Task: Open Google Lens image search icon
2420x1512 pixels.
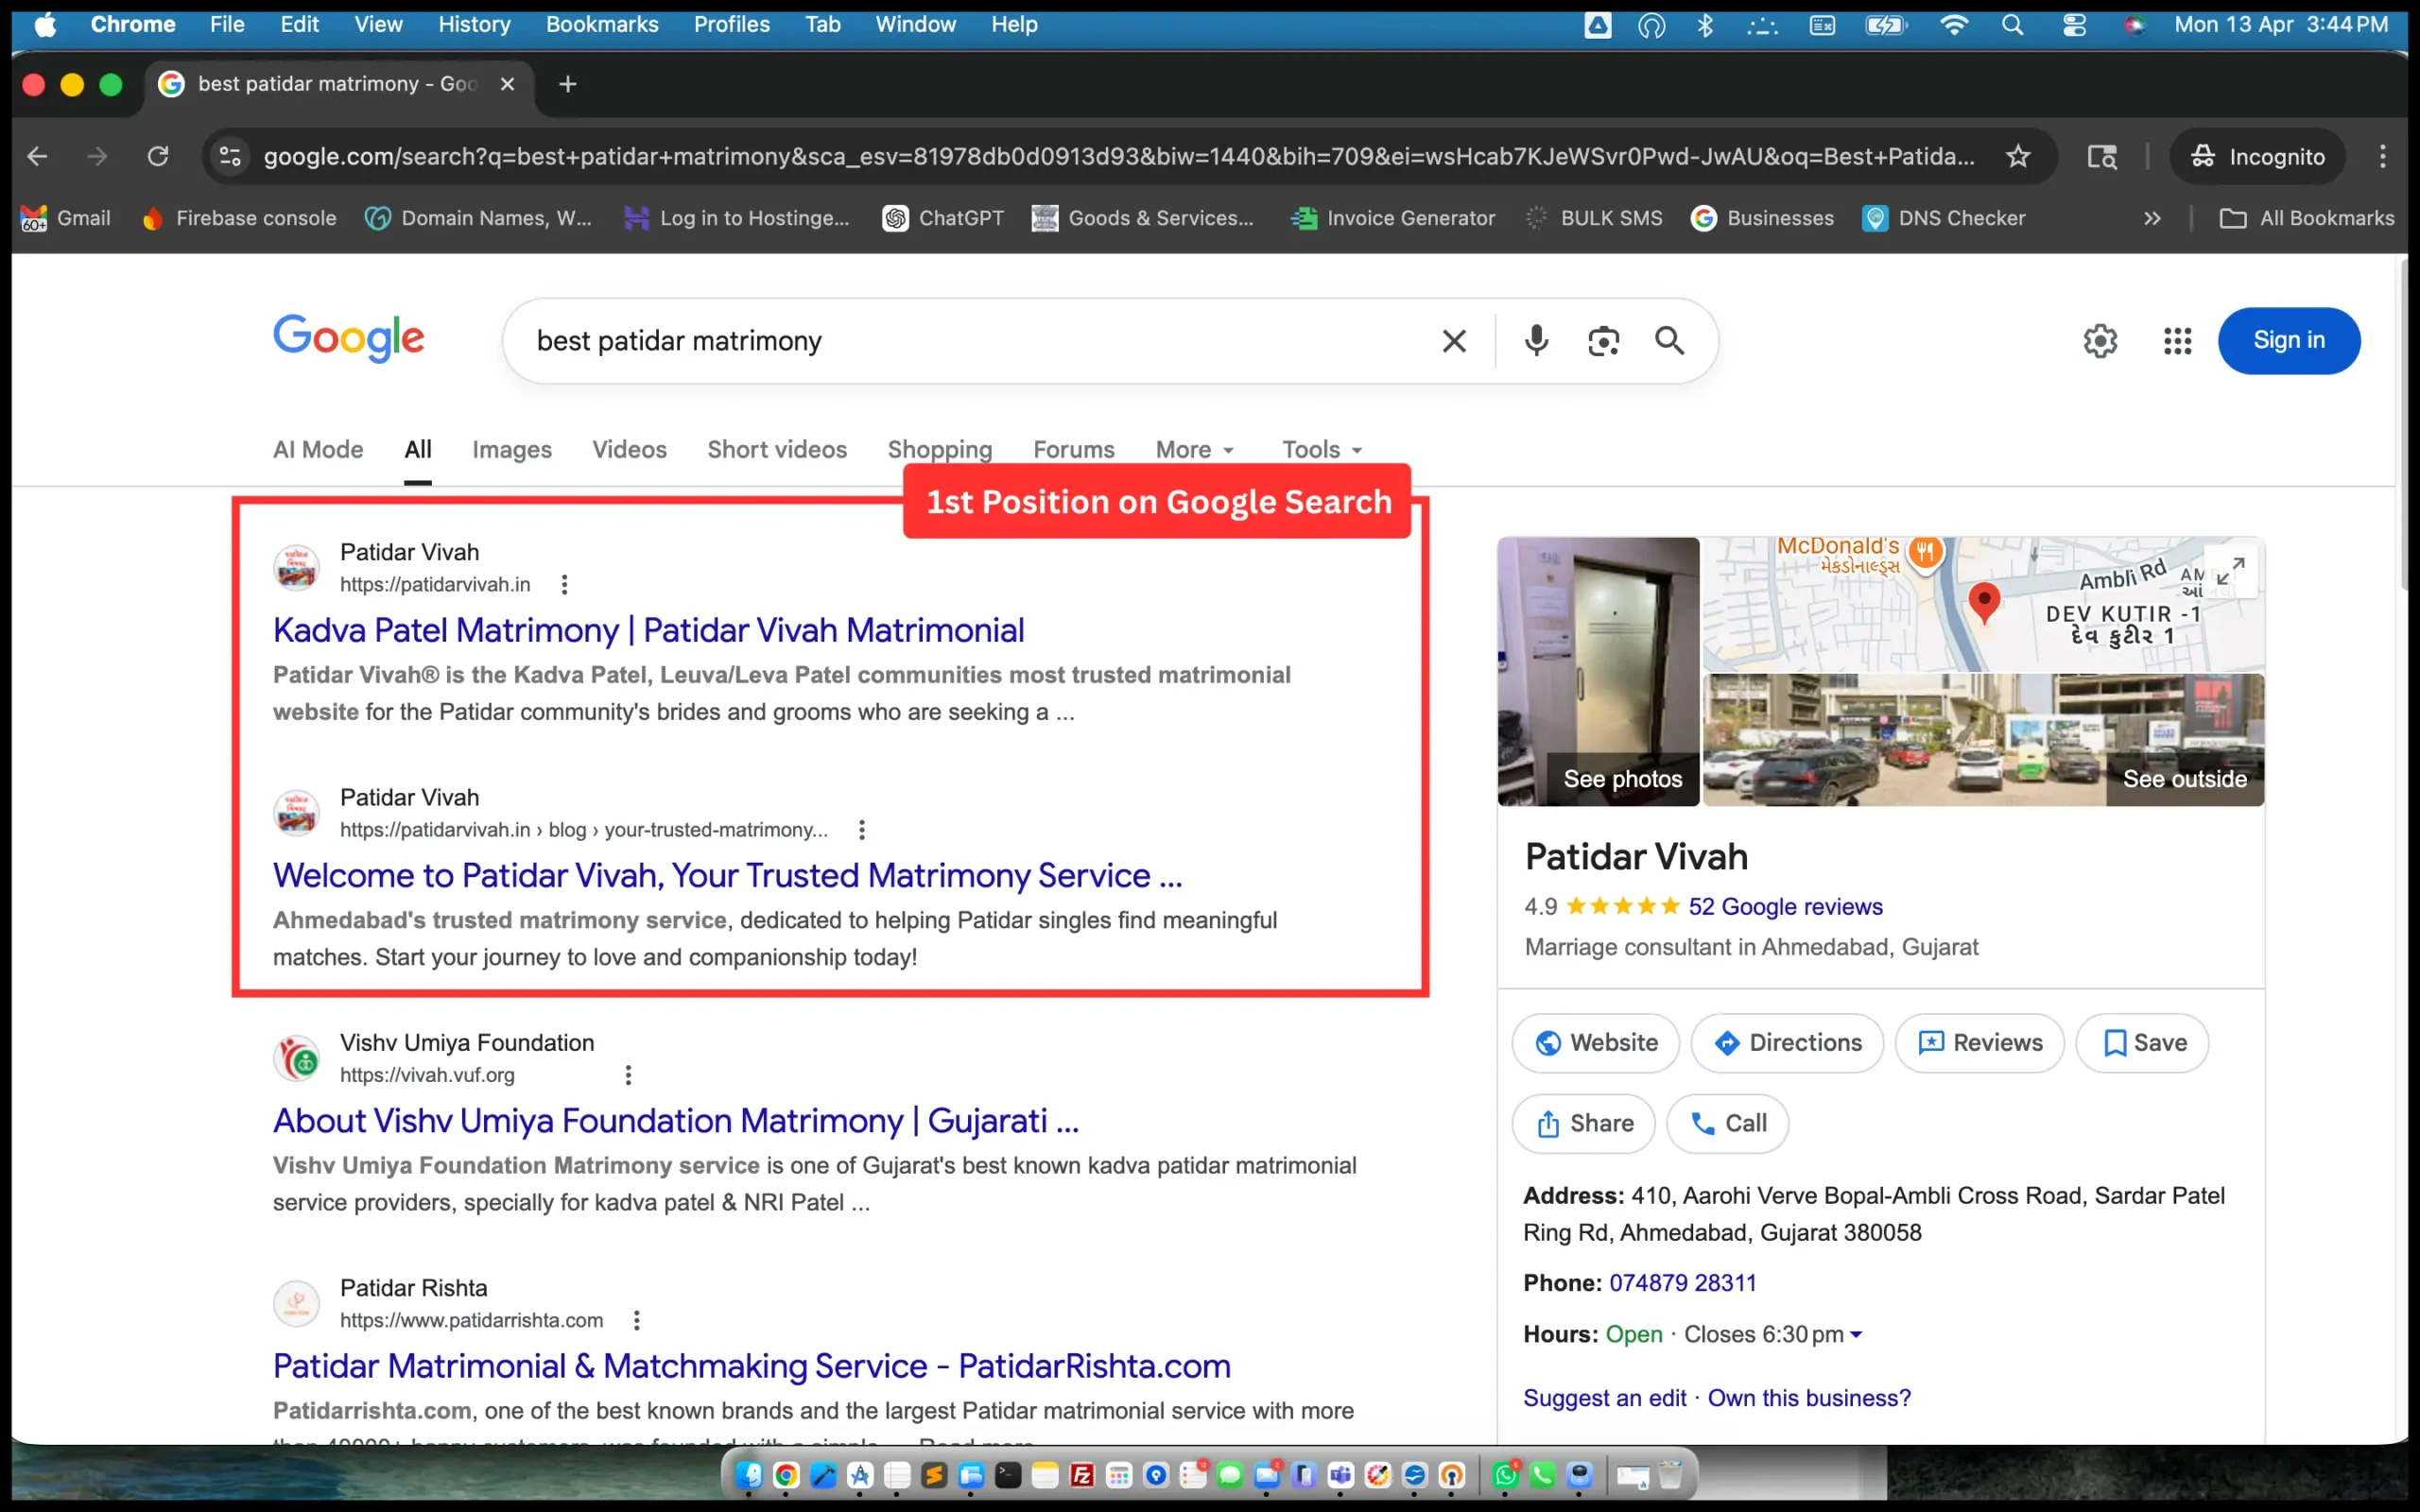Action: 1603,341
